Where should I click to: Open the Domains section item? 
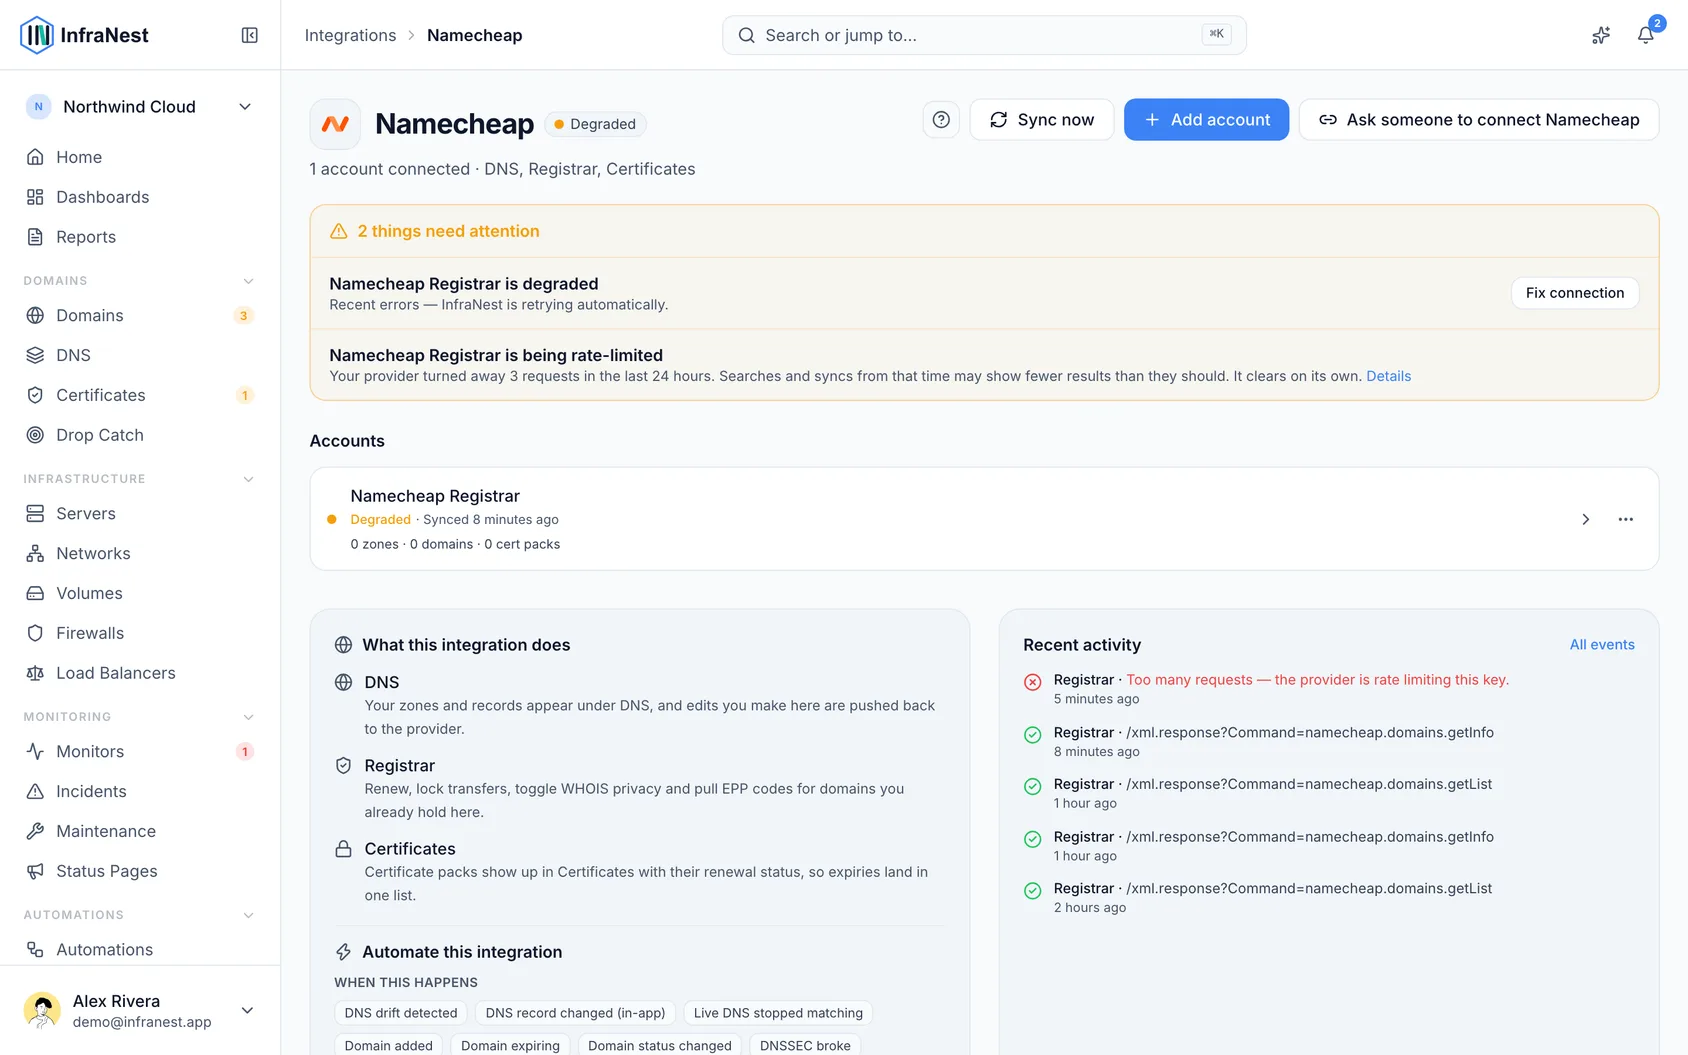point(140,315)
